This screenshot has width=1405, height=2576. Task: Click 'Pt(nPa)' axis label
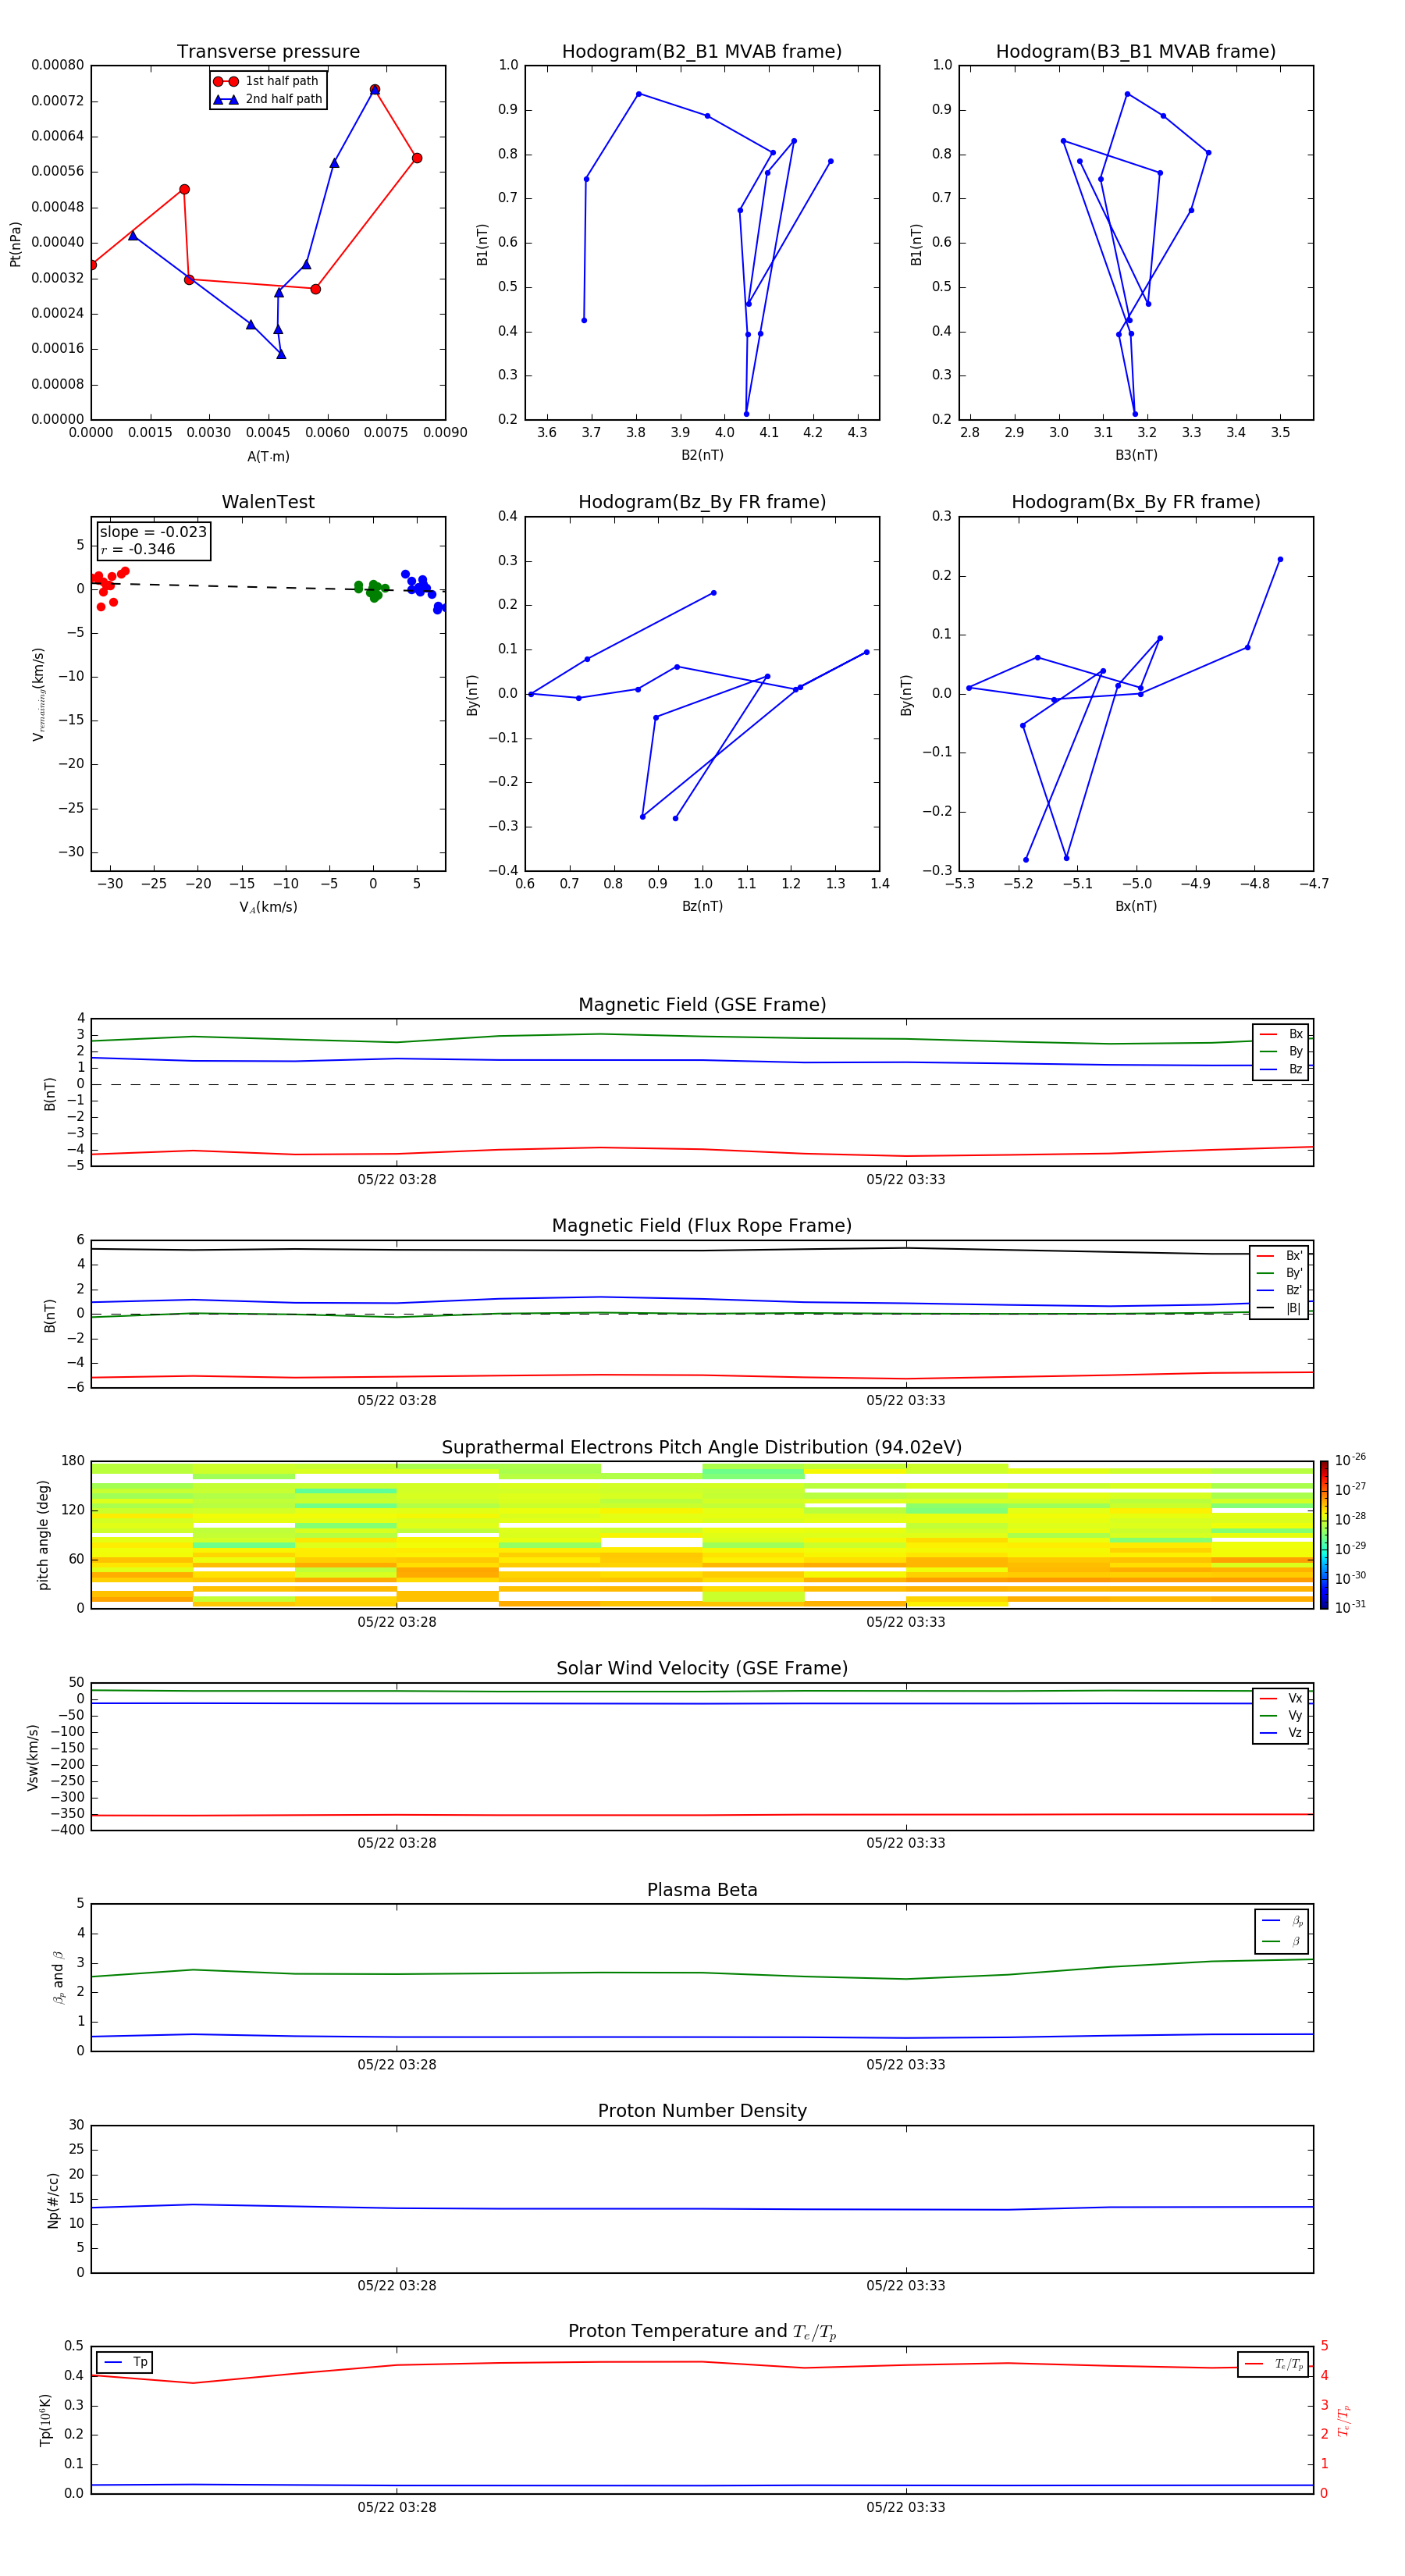point(15,243)
